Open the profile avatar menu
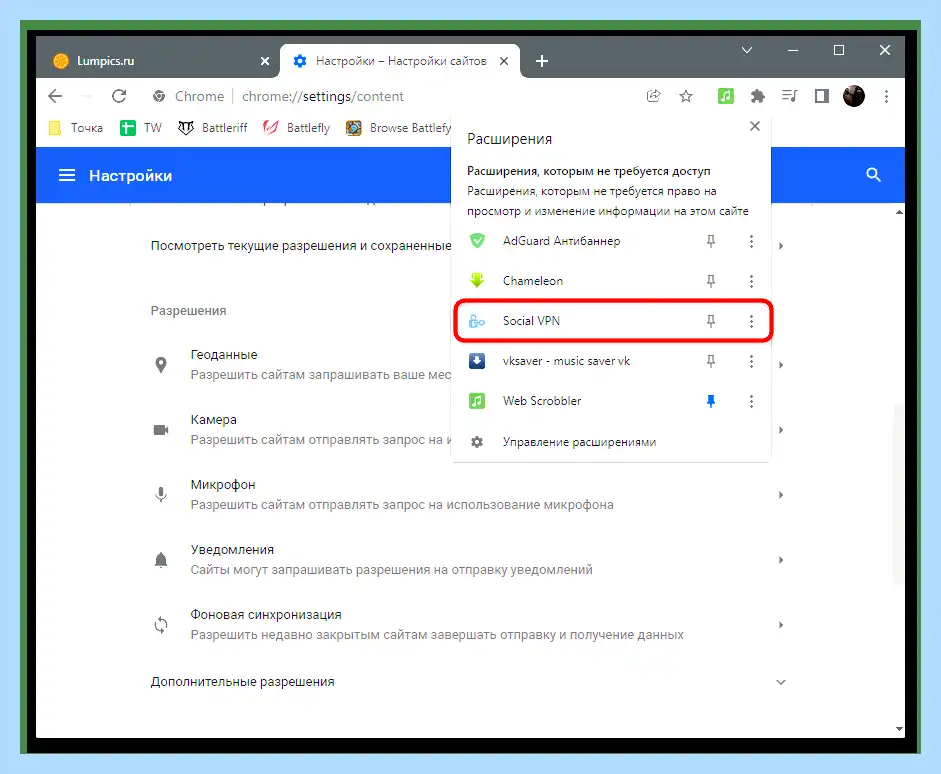This screenshot has height=774, width=941. click(x=854, y=96)
